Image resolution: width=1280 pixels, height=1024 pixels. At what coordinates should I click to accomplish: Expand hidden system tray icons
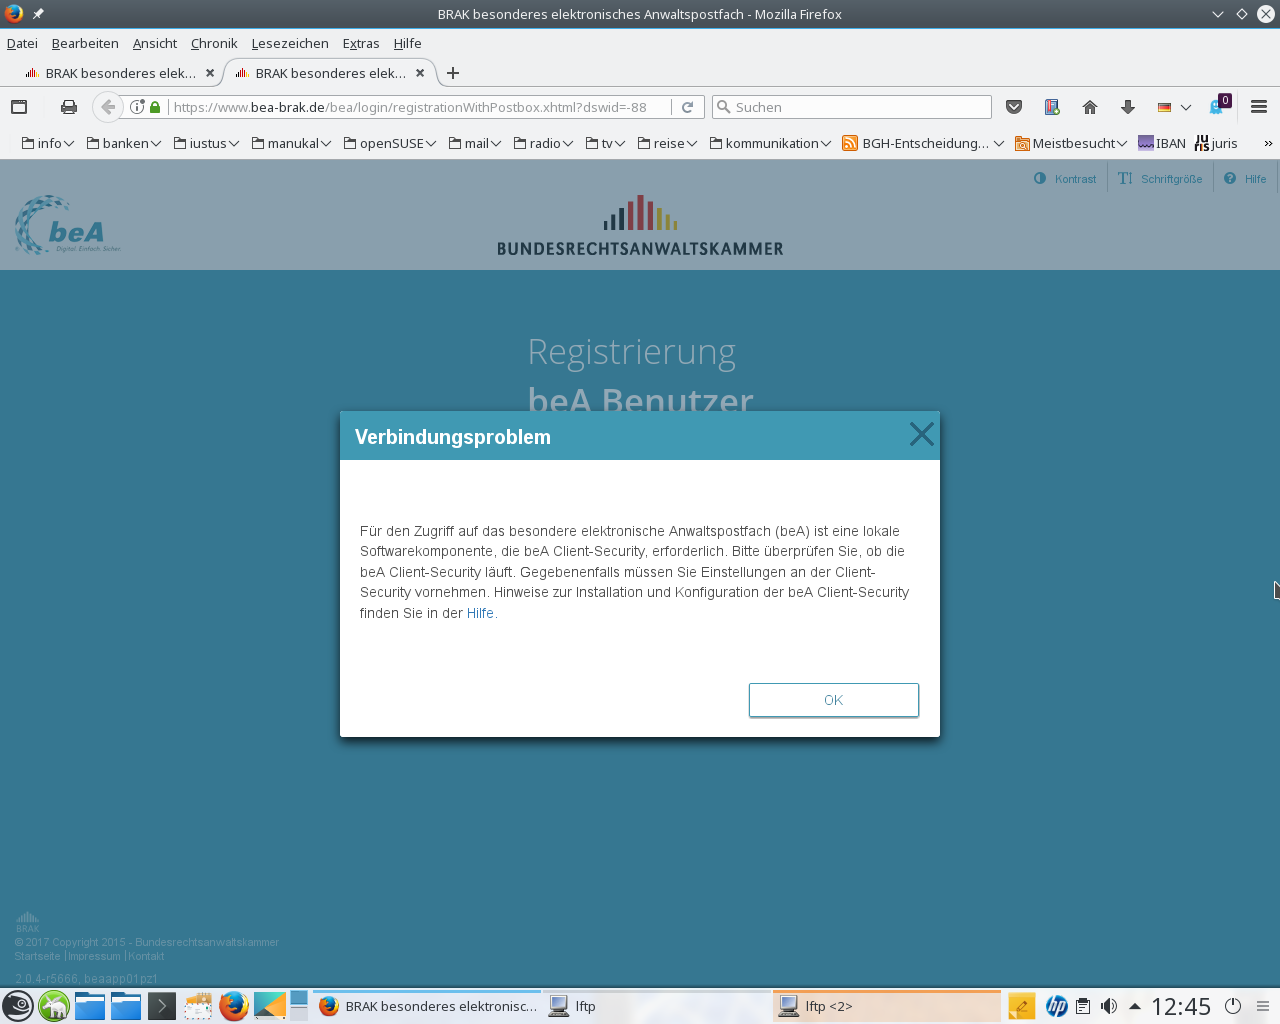[1133, 1006]
